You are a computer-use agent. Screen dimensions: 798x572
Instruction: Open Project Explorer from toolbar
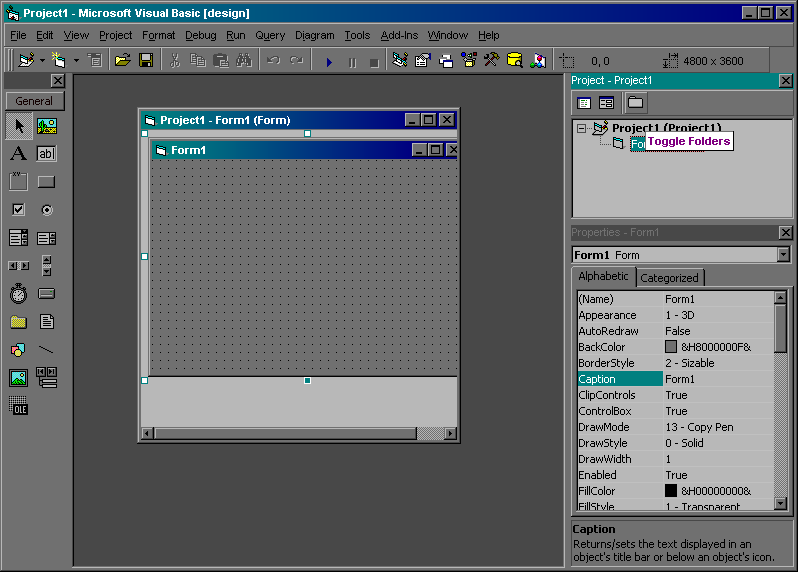coord(400,61)
